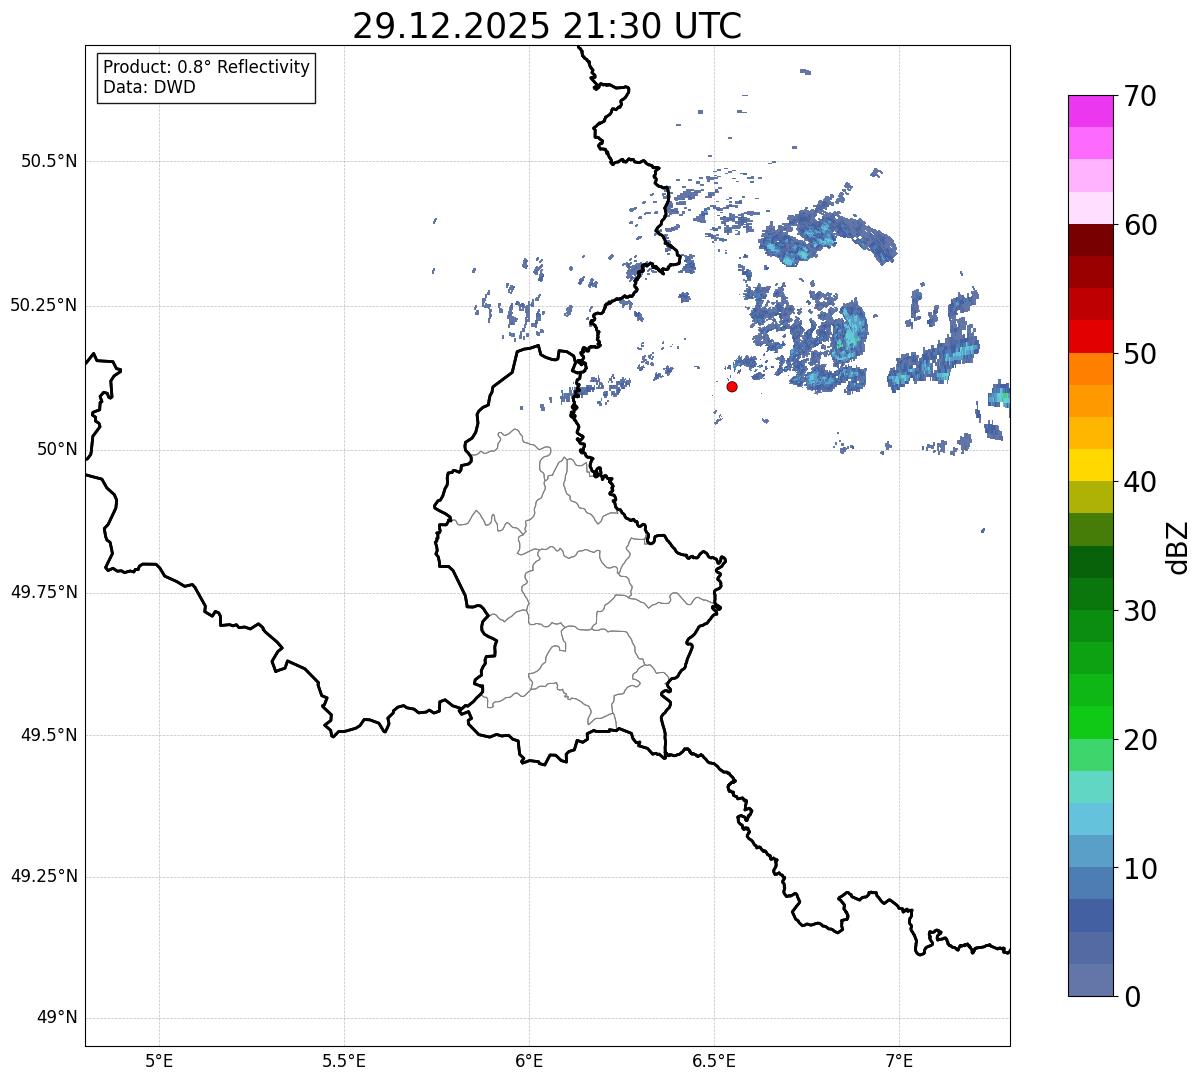Screen dimensions: 1202x1081
Task: Click the latitude label 49.25°N
Action: click(x=43, y=876)
